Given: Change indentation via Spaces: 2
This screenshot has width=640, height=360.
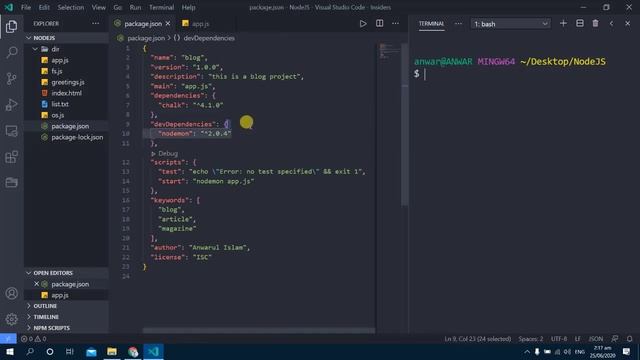Looking at the screenshot, I should click(531, 339).
